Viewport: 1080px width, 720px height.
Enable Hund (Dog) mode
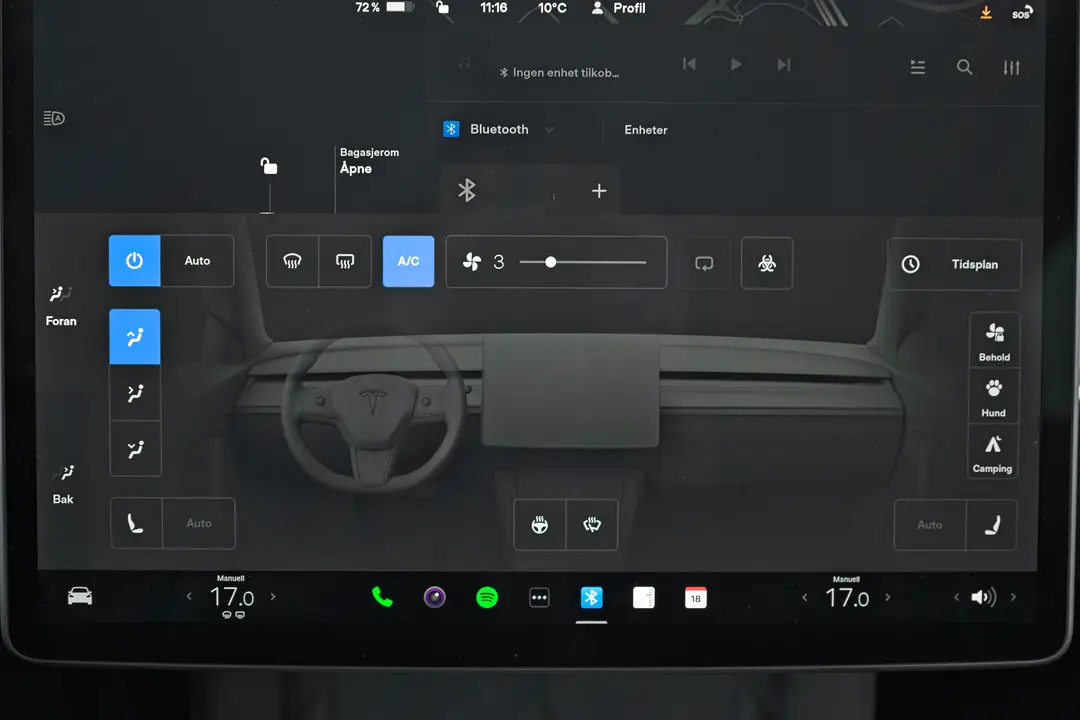[x=993, y=396]
